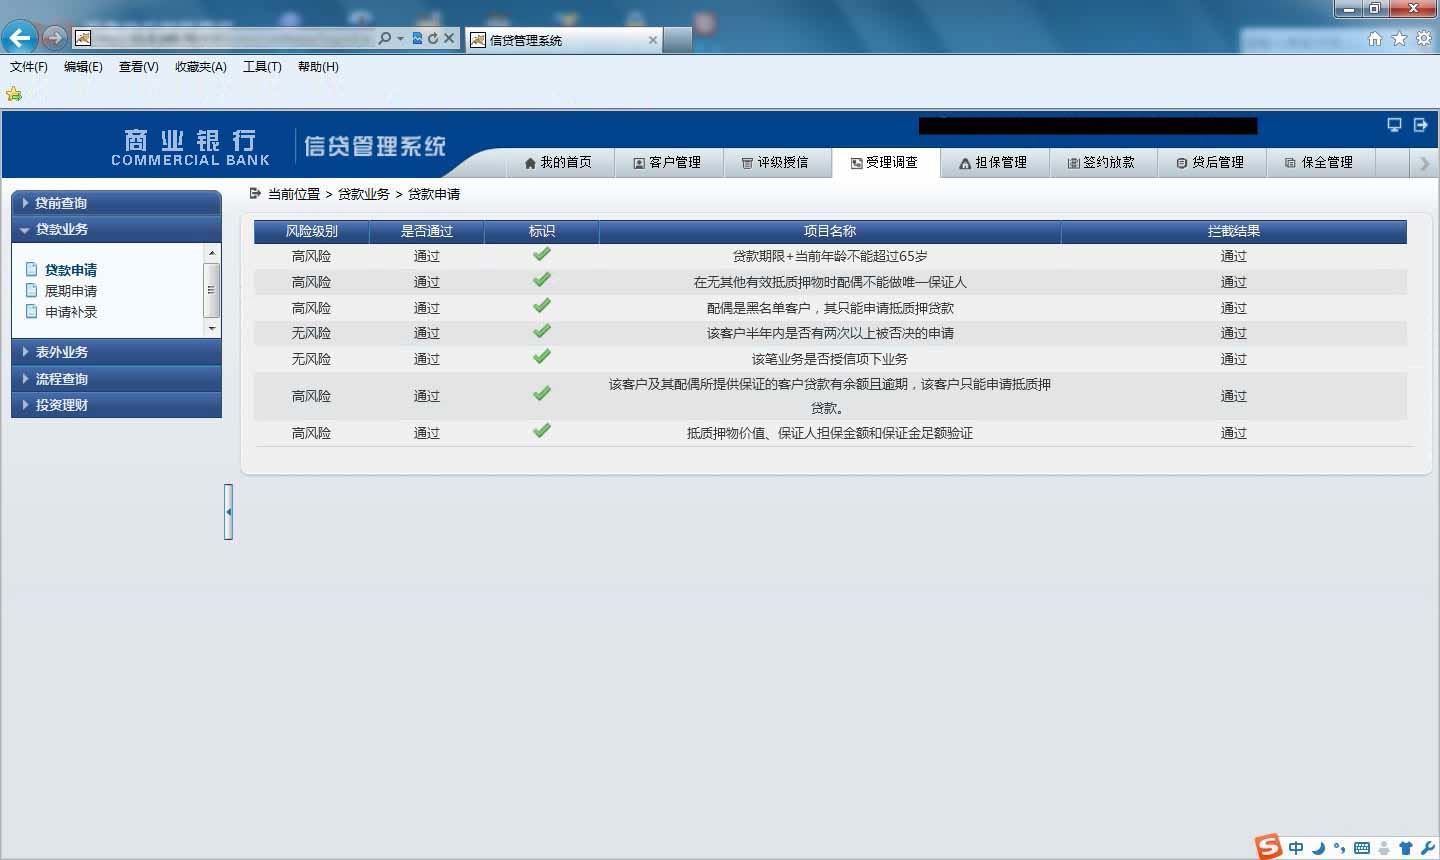The width and height of the screenshot is (1440, 860).
Task: Open favorites star at top right
Action: 1399,38
